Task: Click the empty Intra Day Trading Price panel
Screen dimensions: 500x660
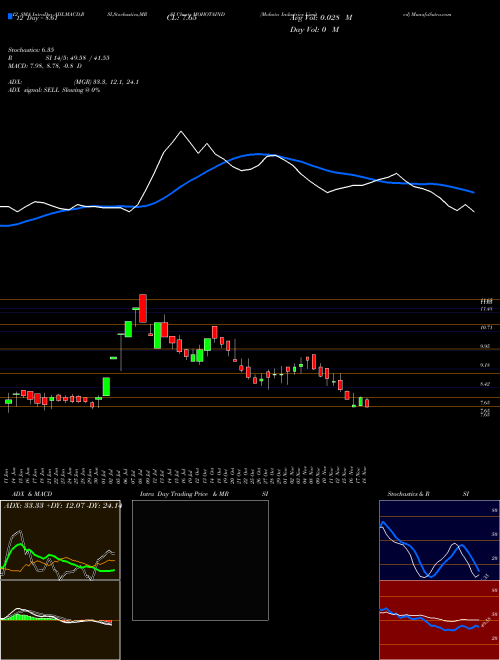Action: 200,560
